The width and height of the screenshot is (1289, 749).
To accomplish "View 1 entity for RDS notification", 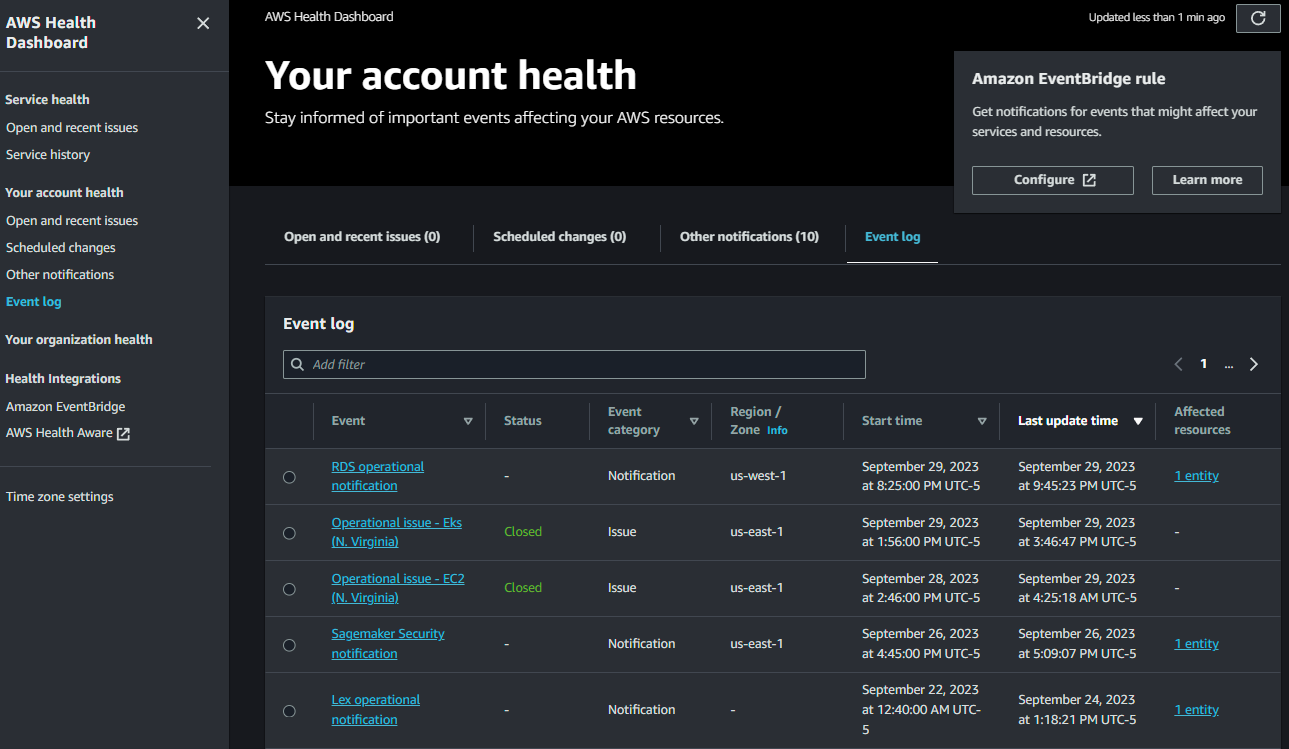I will click(x=1197, y=476).
